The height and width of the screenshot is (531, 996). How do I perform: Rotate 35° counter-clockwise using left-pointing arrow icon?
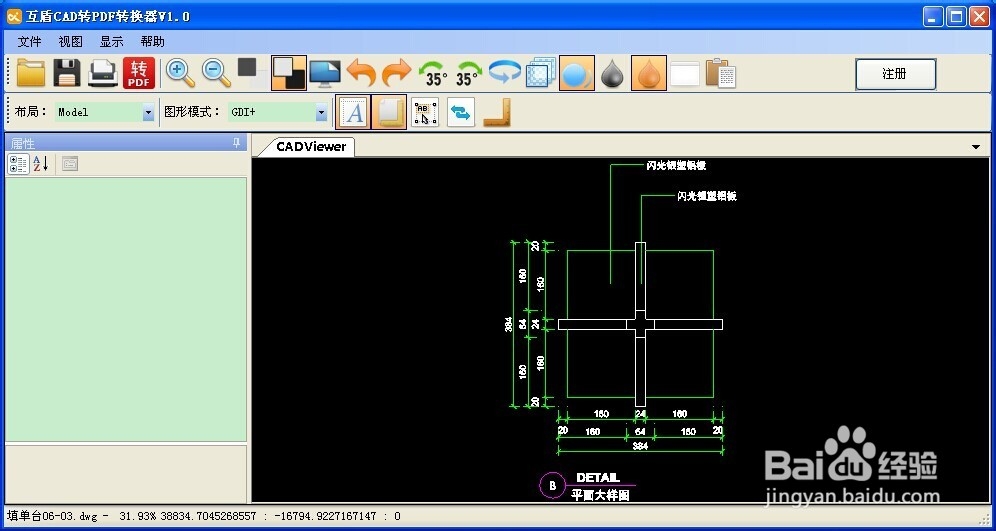[433, 73]
